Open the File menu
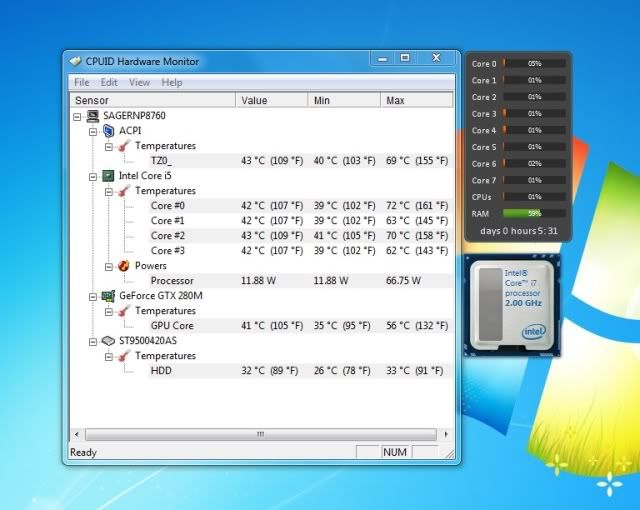This screenshot has width=640, height=510. click(x=82, y=82)
